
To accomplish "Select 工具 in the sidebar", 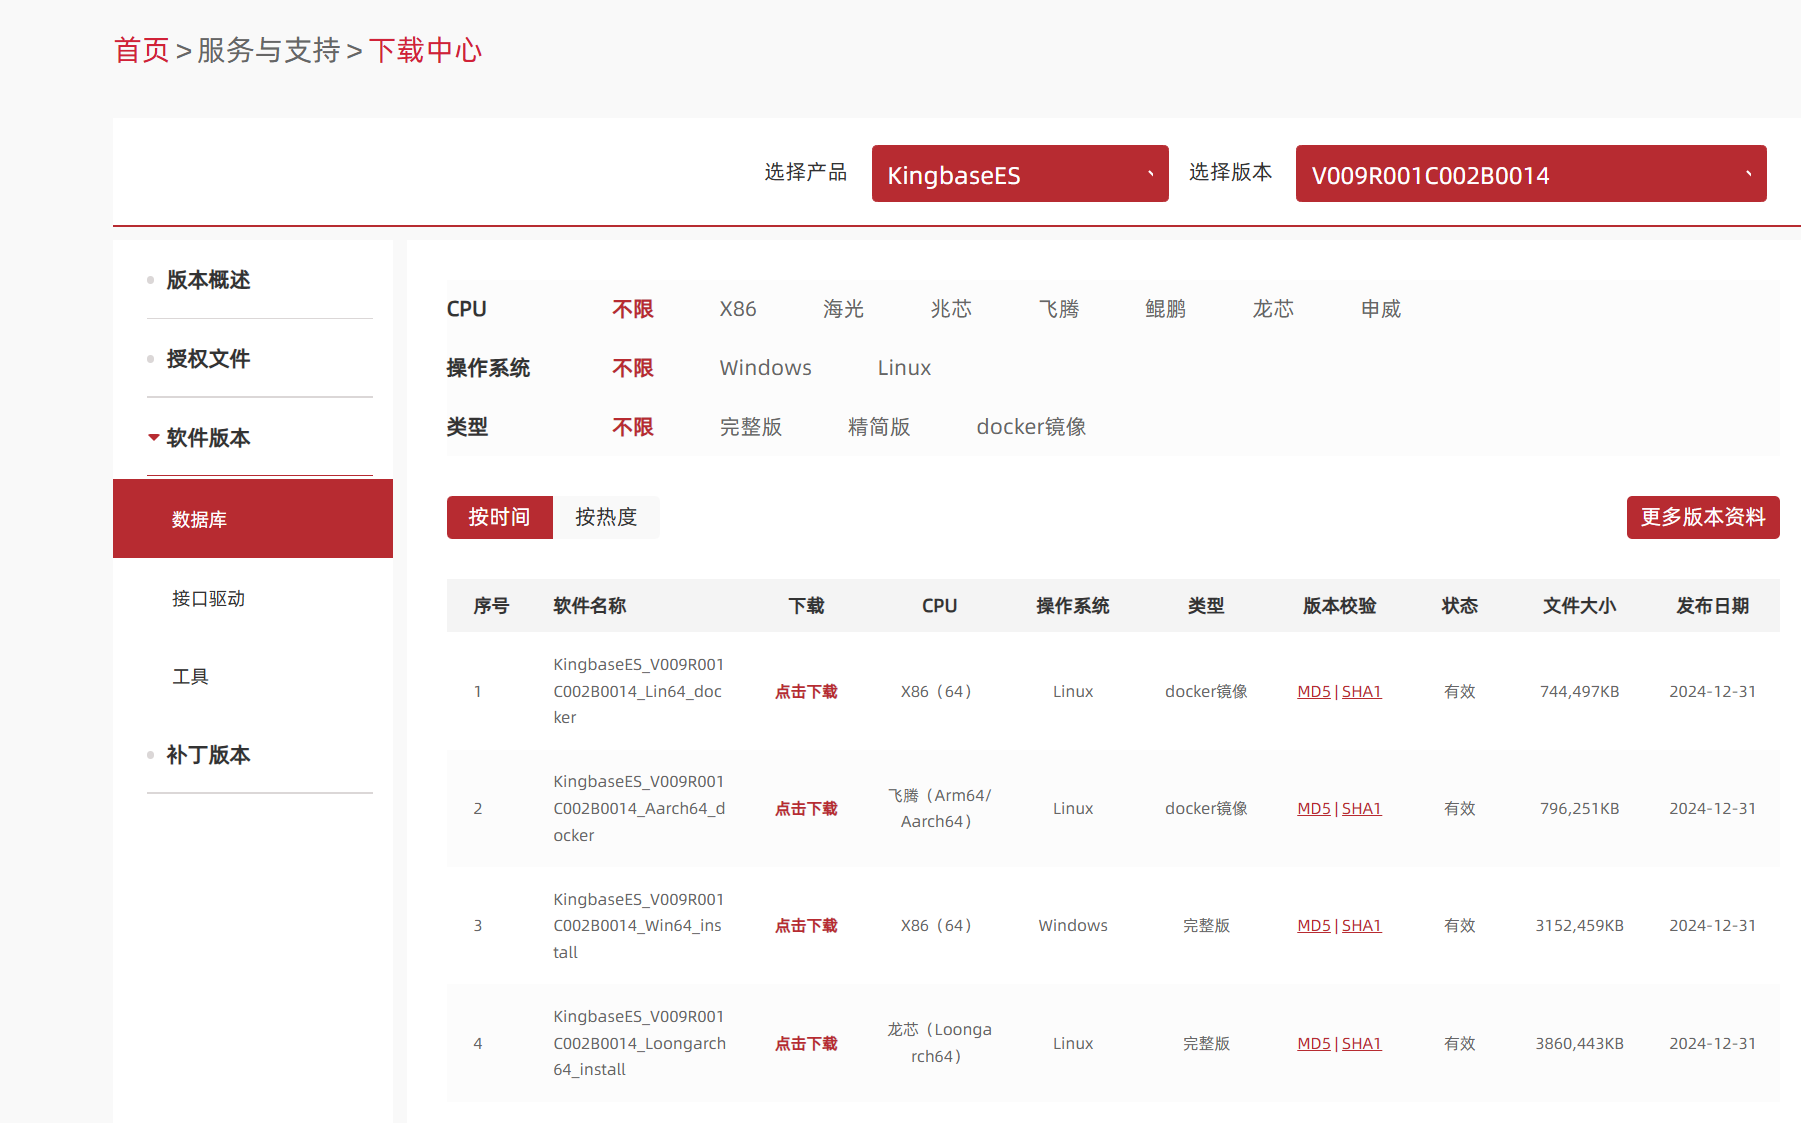I will 190,677.
